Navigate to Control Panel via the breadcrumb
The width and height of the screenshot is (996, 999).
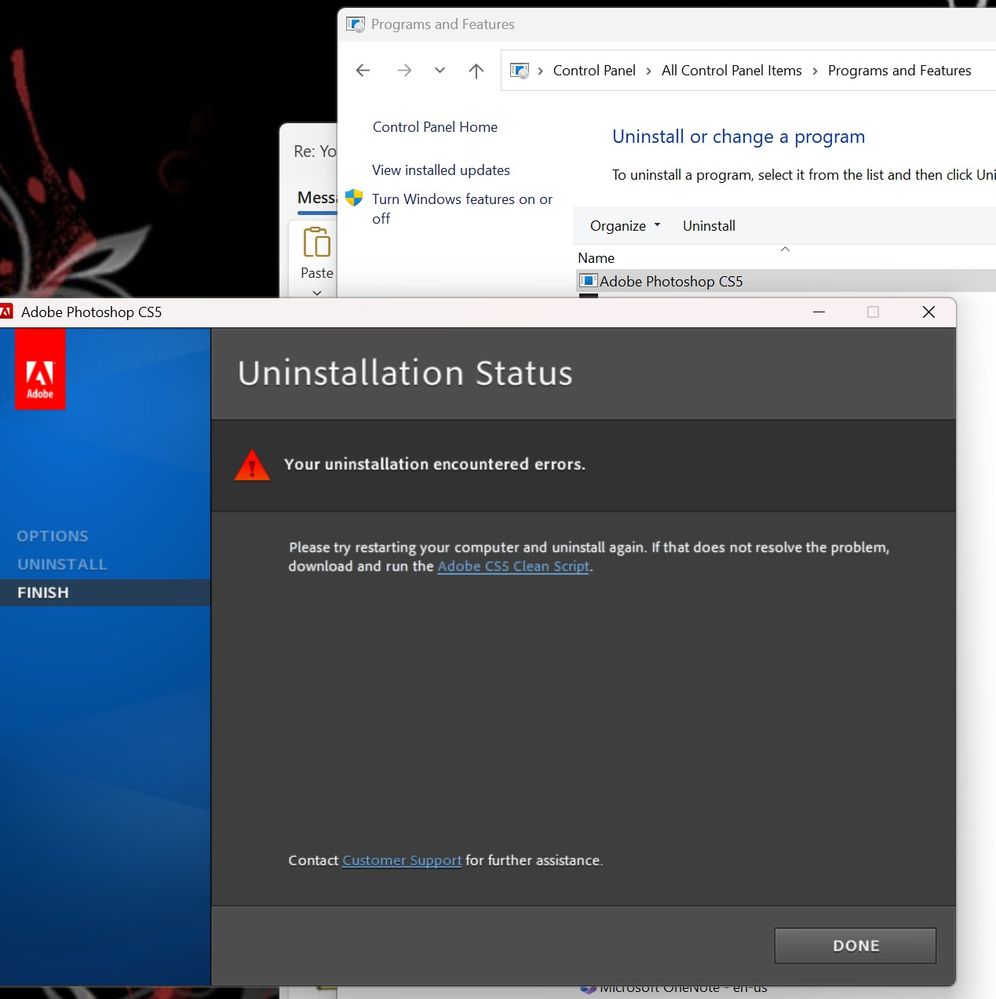click(594, 70)
